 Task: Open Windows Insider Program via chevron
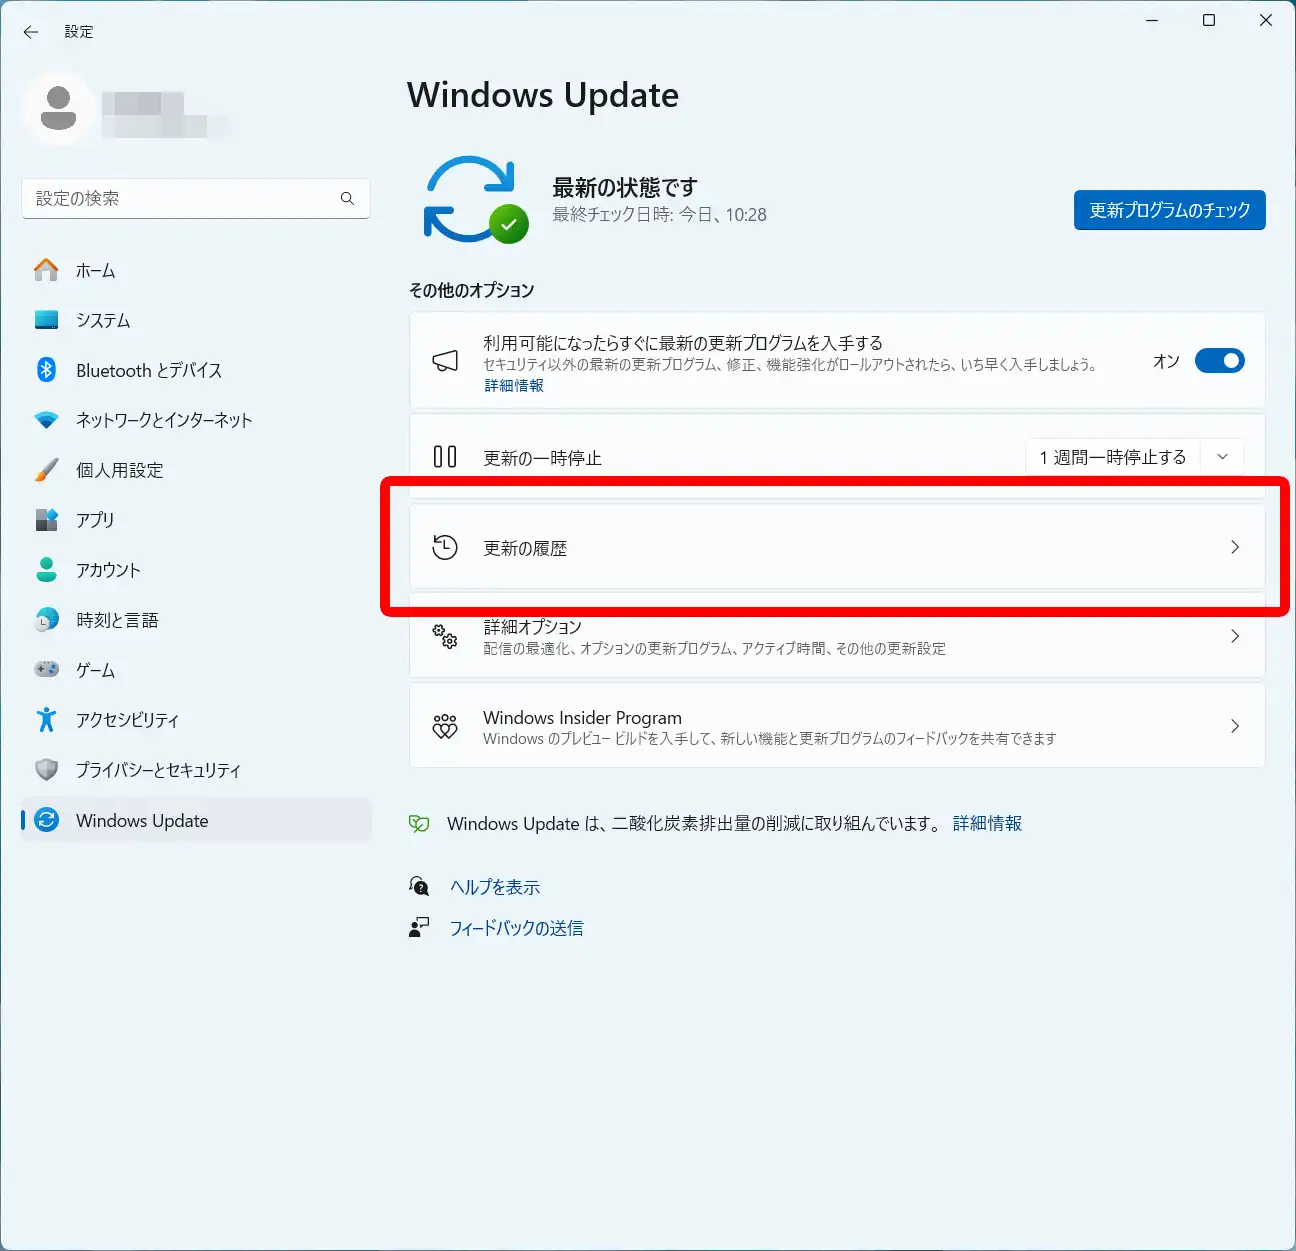(1235, 726)
